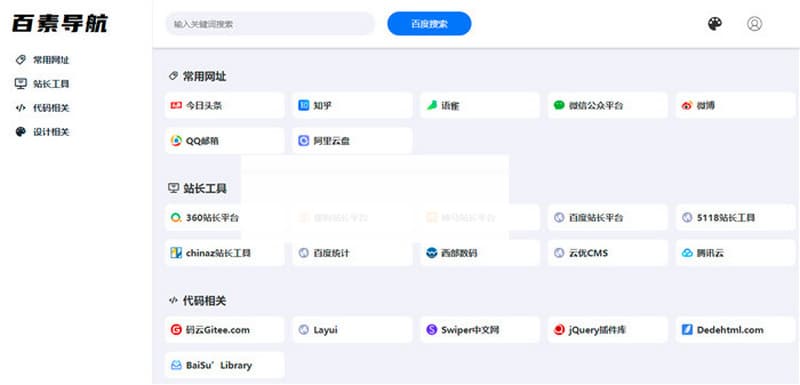Click the 代码相关 section heading
The height and width of the screenshot is (385, 800).
click(204, 300)
